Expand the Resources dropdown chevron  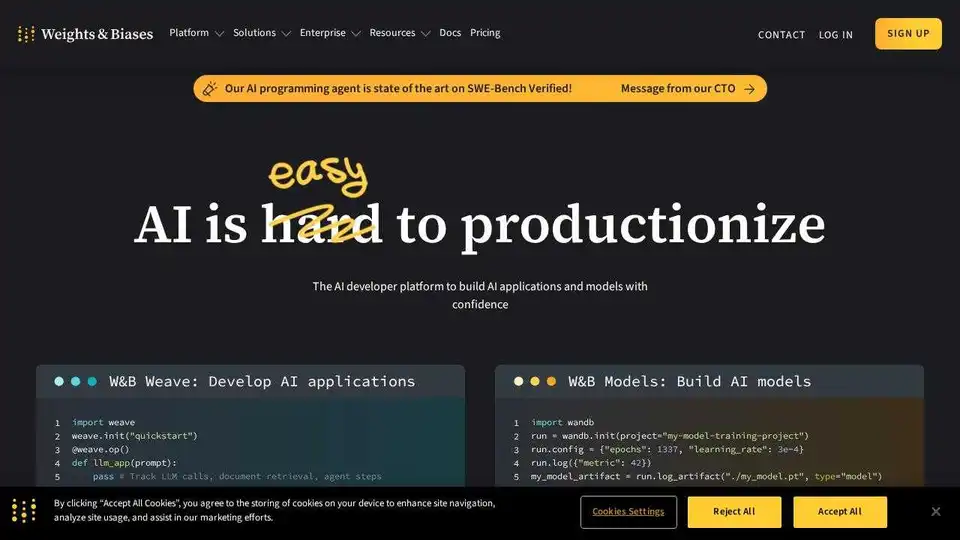click(x=426, y=34)
